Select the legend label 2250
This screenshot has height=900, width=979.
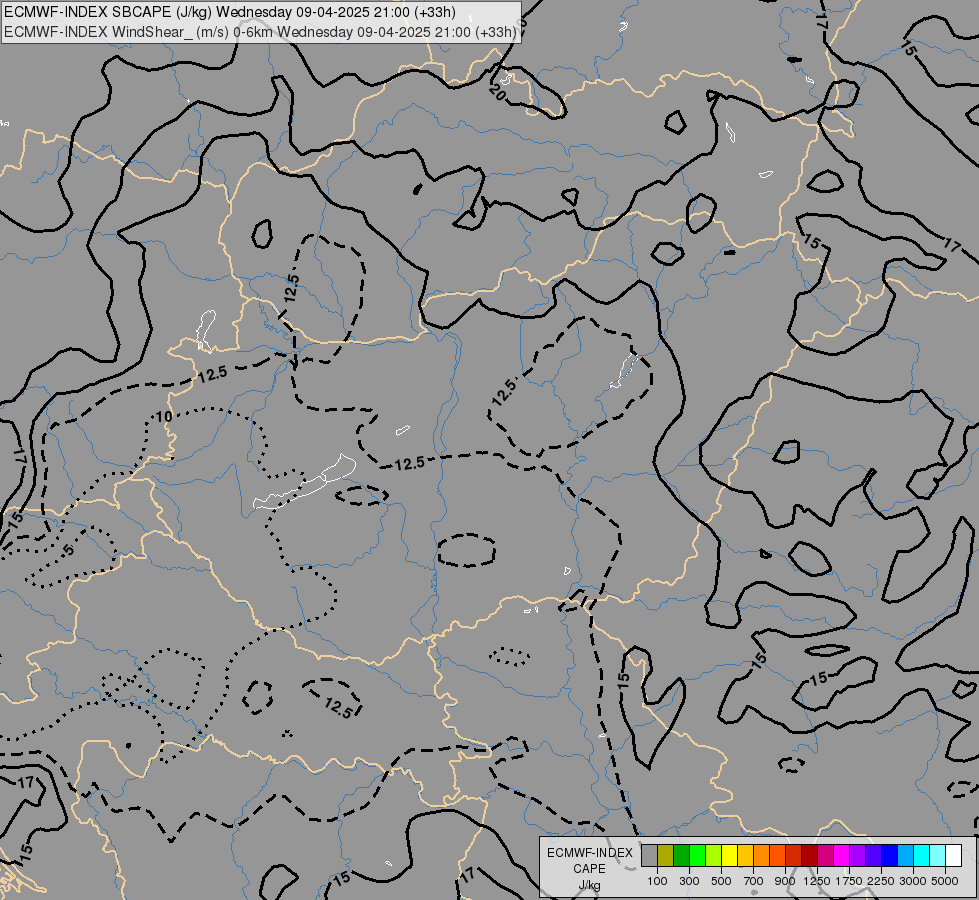point(881,881)
